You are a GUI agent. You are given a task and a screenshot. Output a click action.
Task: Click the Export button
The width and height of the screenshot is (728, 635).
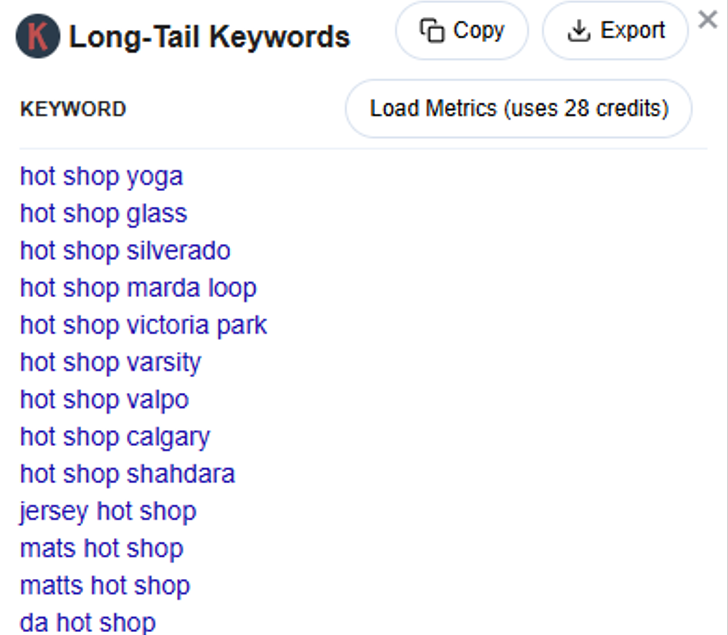[x=615, y=31]
